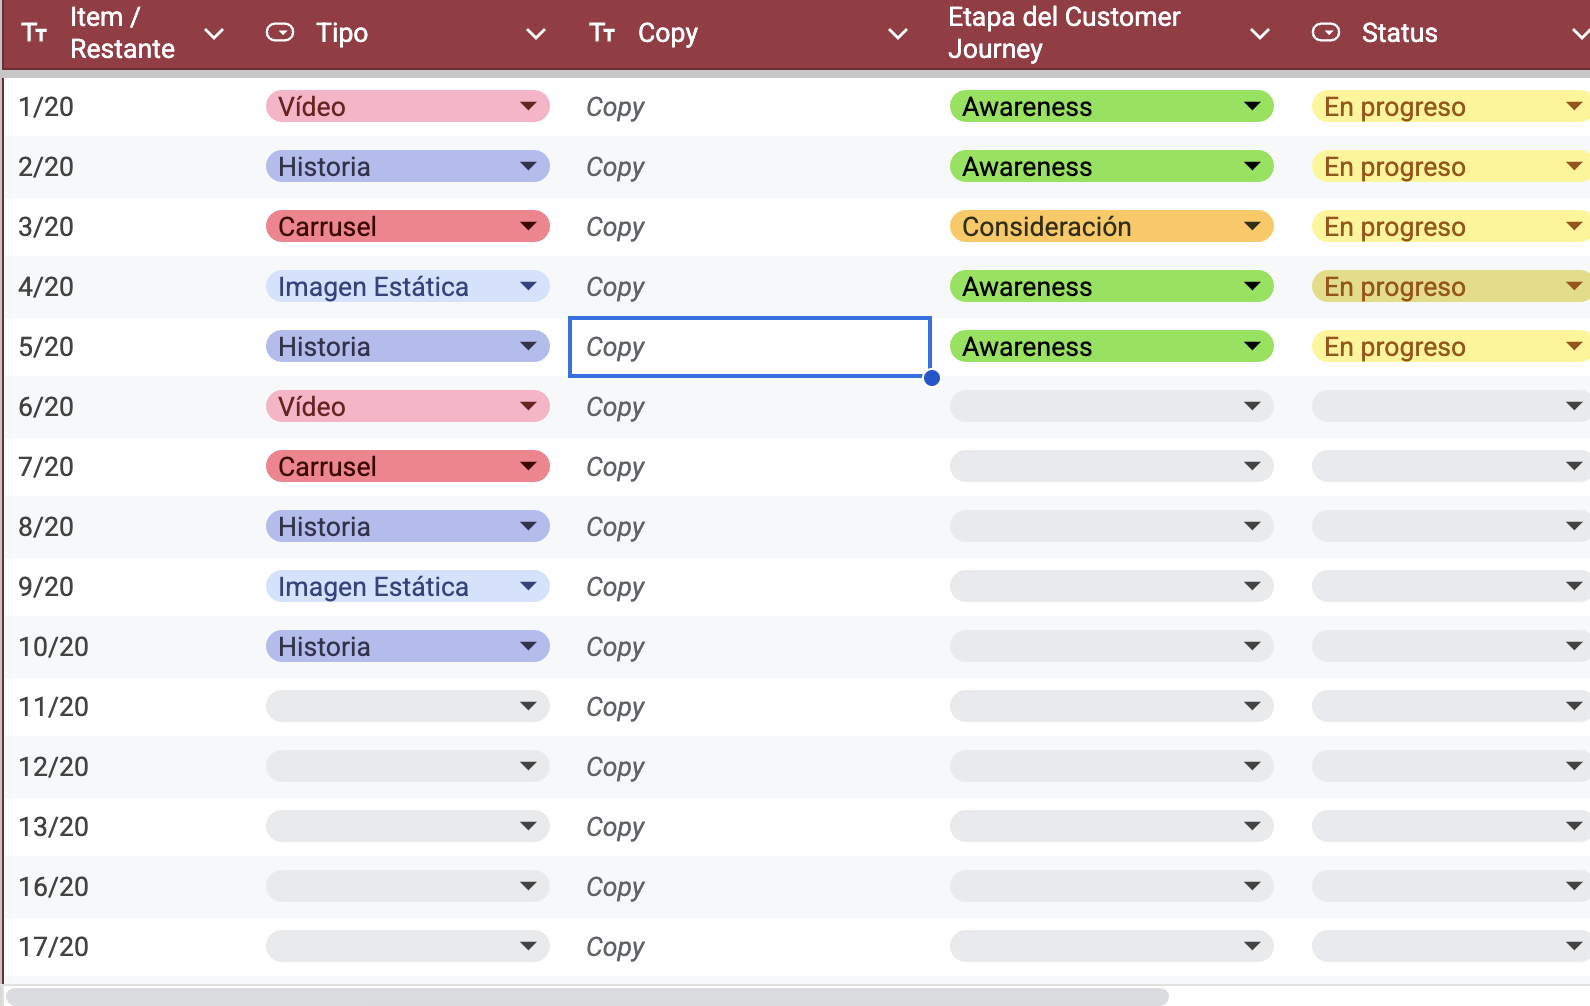Click the Etapa del Customer Journey header label
The width and height of the screenshot is (1590, 1006).
pos(1064,33)
